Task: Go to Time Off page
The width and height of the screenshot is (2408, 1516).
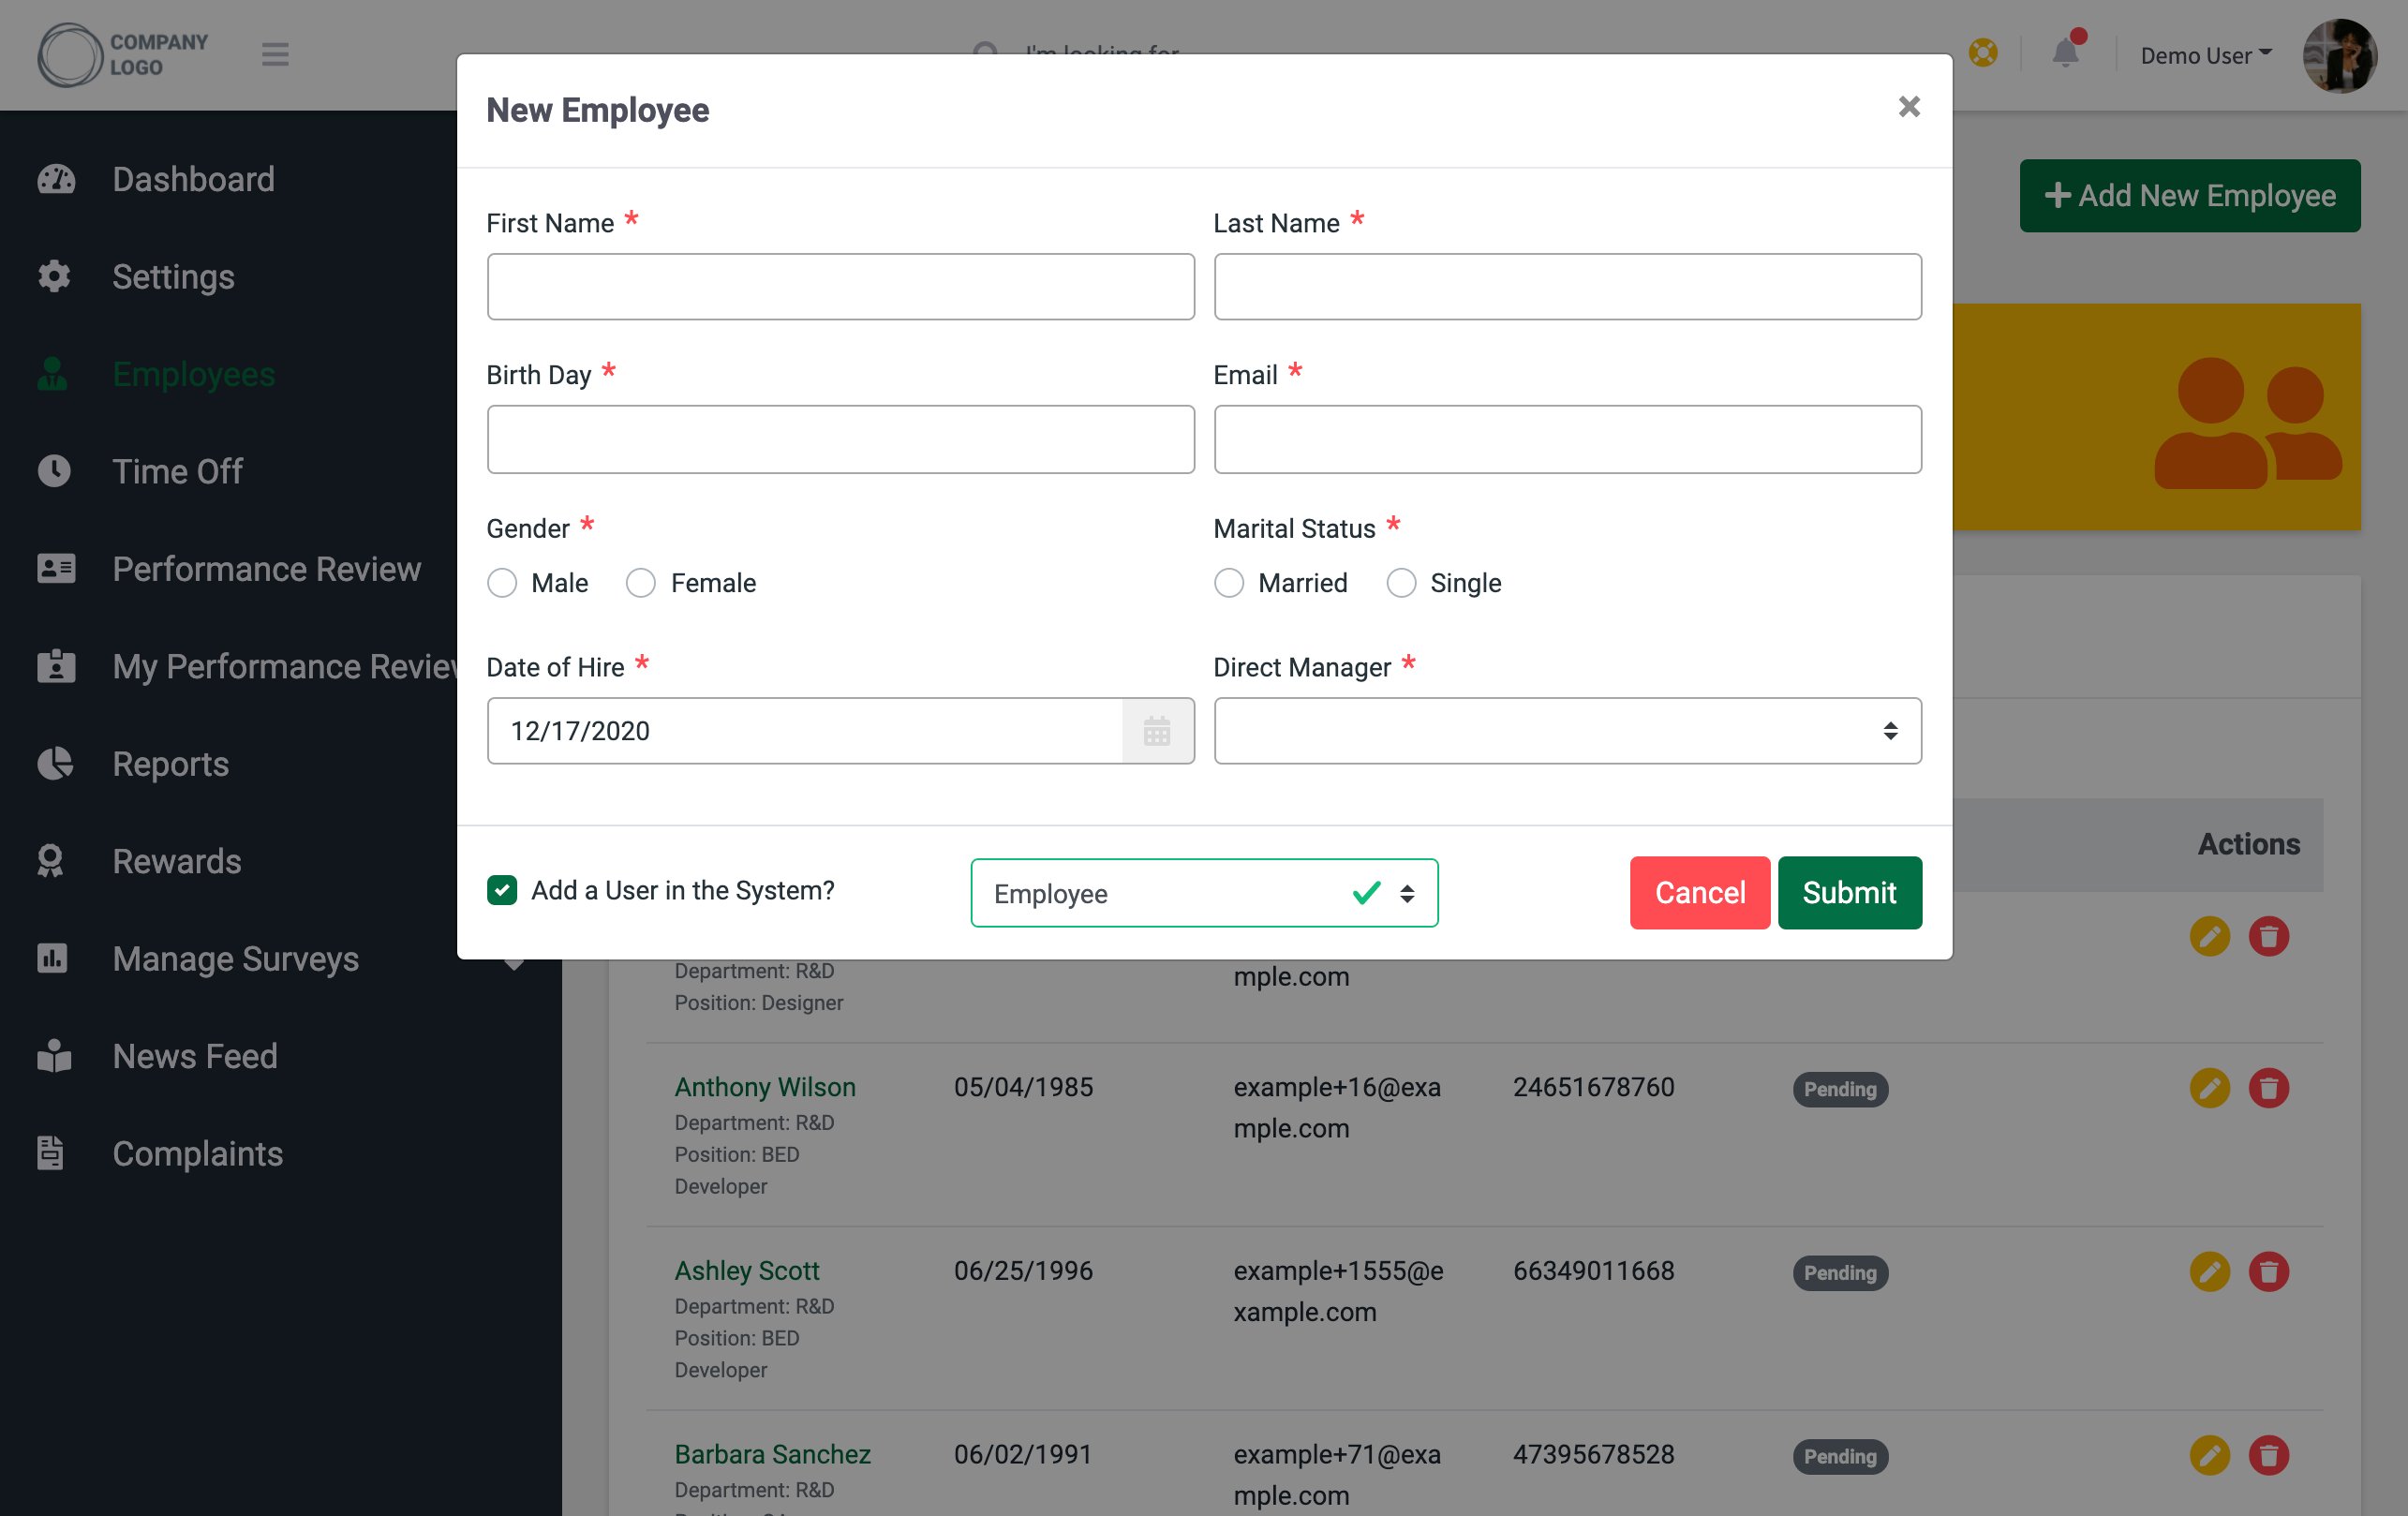Action: coord(178,471)
